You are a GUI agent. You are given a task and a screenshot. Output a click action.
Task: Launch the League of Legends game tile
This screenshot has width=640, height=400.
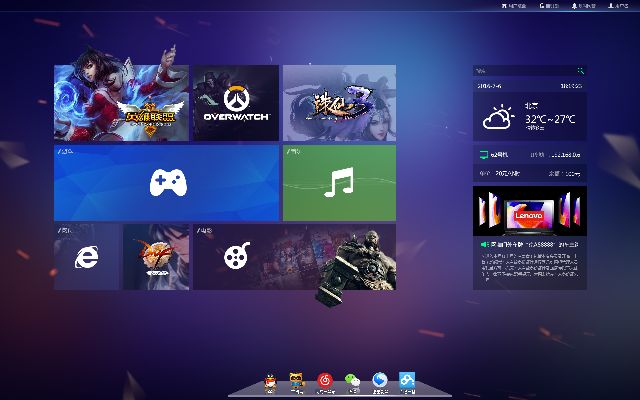pos(121,103)
